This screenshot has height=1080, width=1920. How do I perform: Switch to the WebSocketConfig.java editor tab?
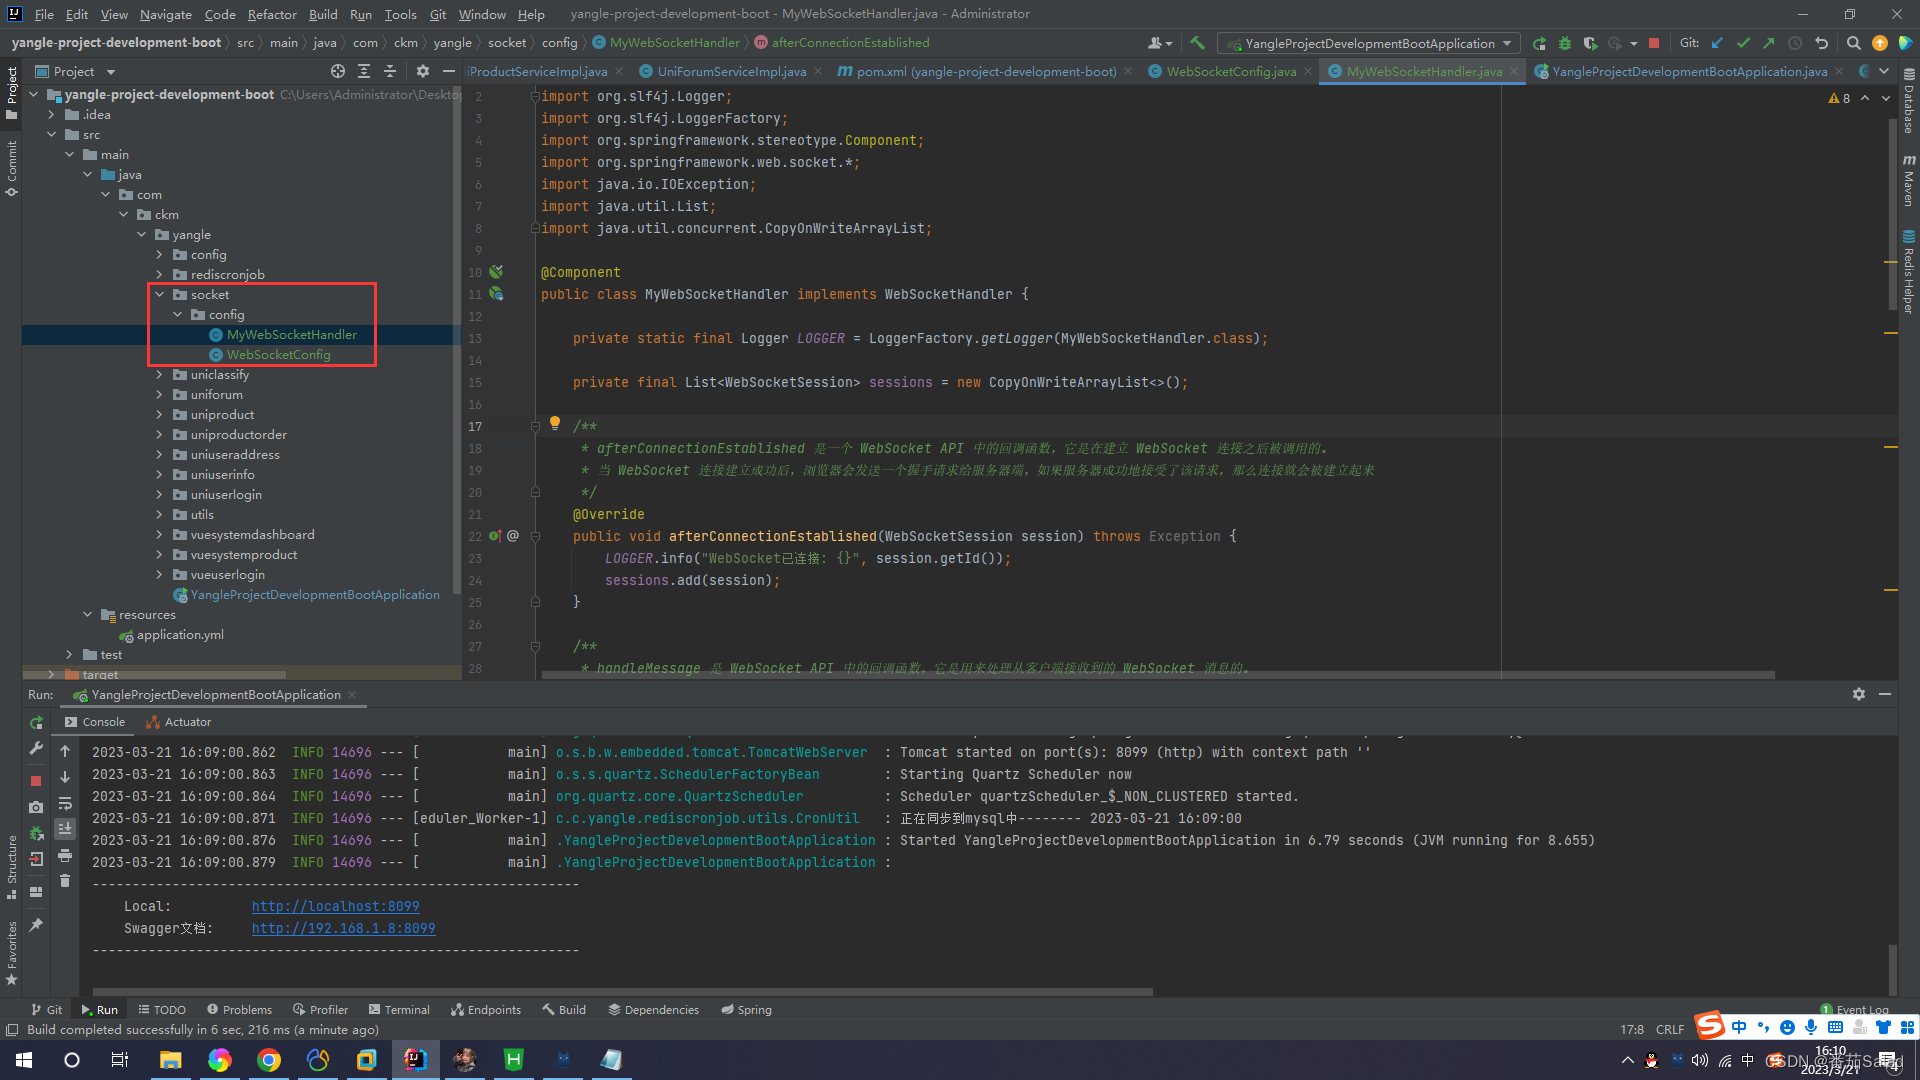[1230, 71]
